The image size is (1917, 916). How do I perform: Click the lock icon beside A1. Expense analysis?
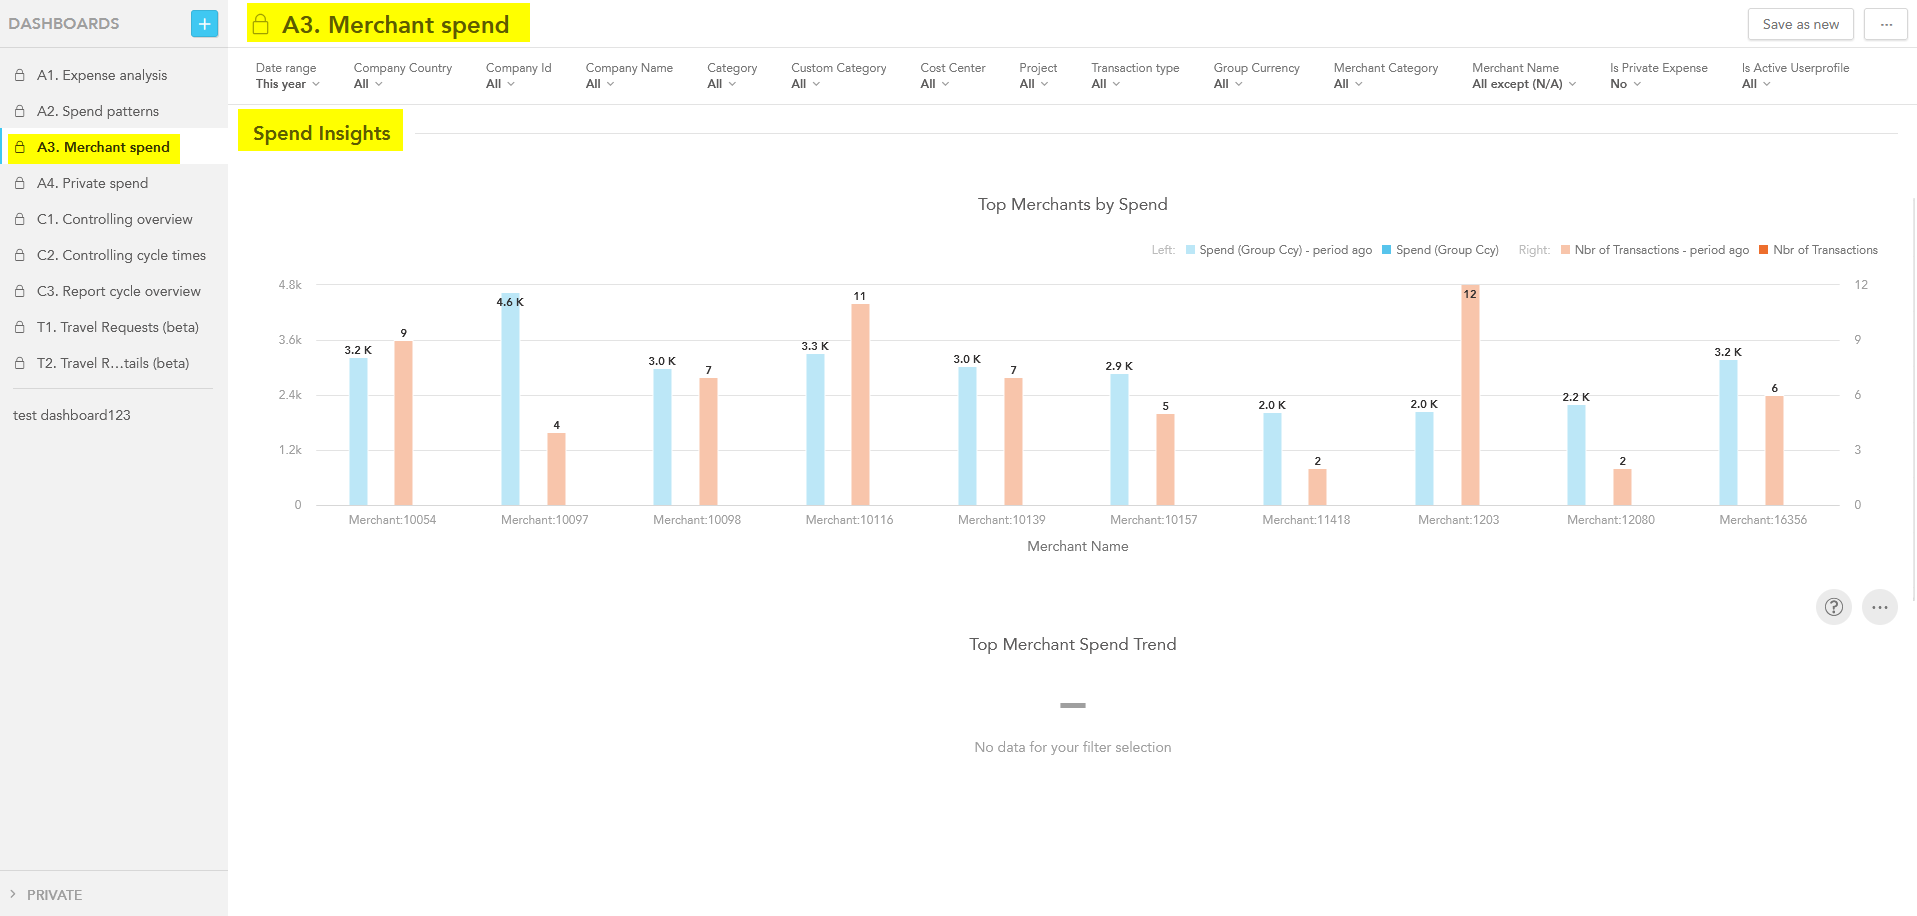tap(20, 75)
